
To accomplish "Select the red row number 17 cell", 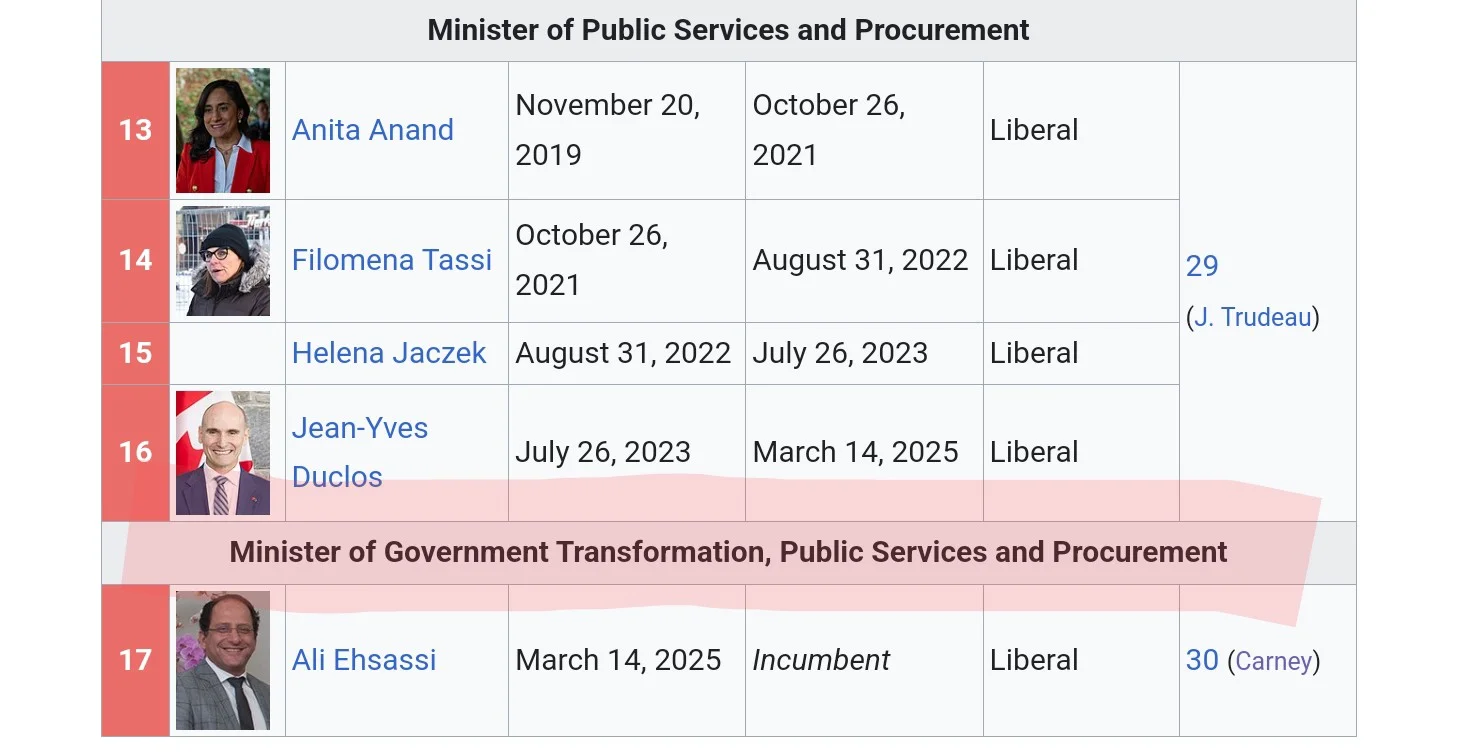I will point(135,660).
